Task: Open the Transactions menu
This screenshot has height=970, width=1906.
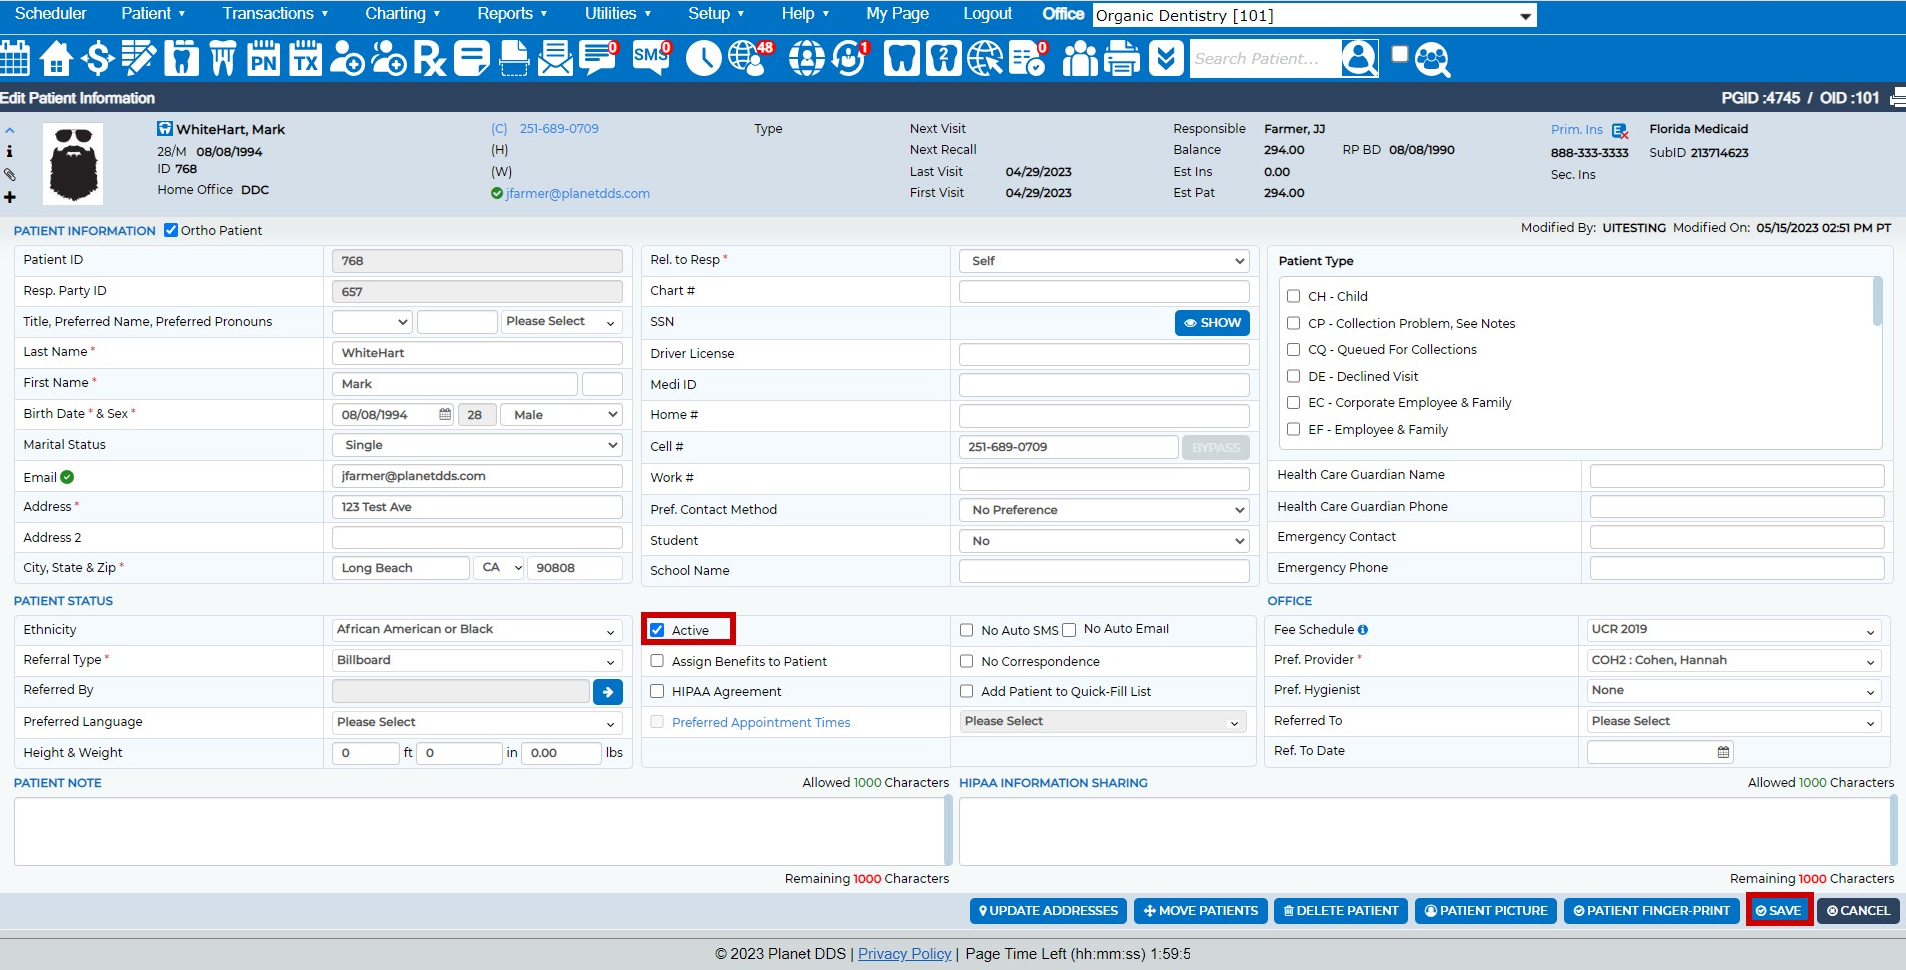Action: tap(275, 14)
